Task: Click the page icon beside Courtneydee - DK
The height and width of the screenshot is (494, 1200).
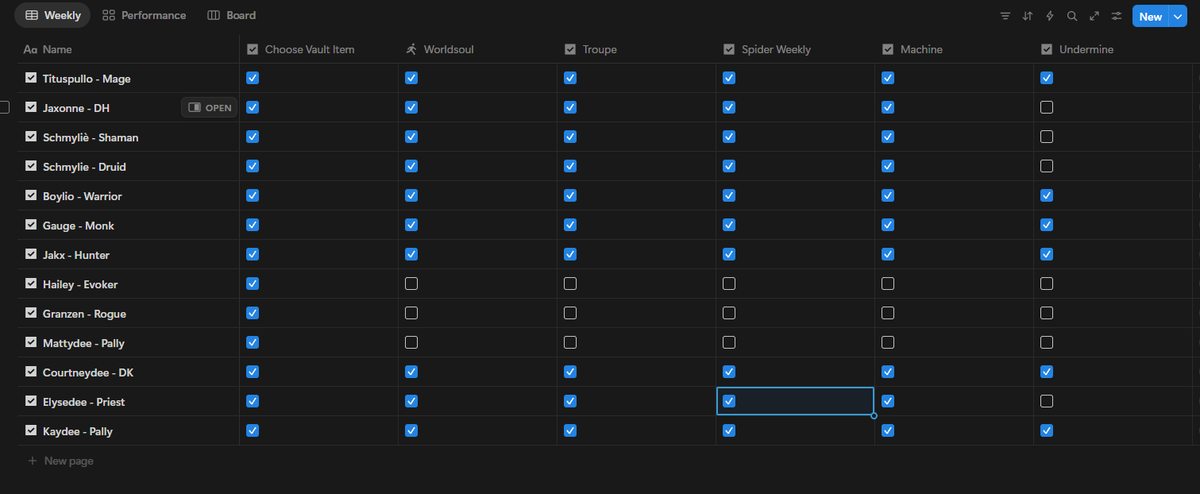Action: (x=31, y=372)
